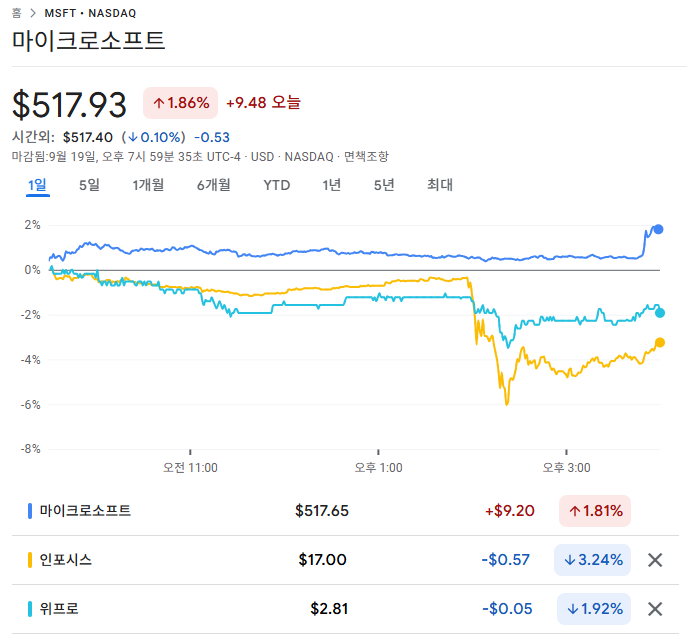
Task: Click the 오후 3:00 axis label
Action: point(566,468)
